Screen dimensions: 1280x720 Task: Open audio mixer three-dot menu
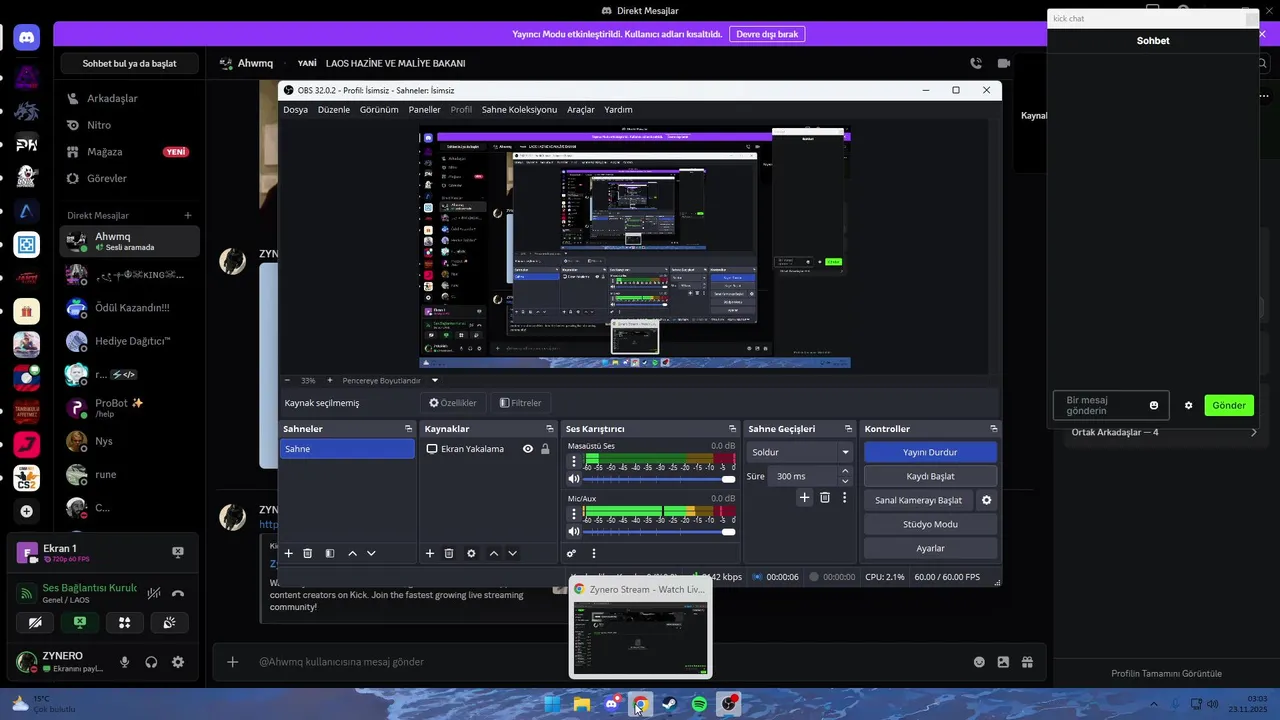[x=594, y=553]
